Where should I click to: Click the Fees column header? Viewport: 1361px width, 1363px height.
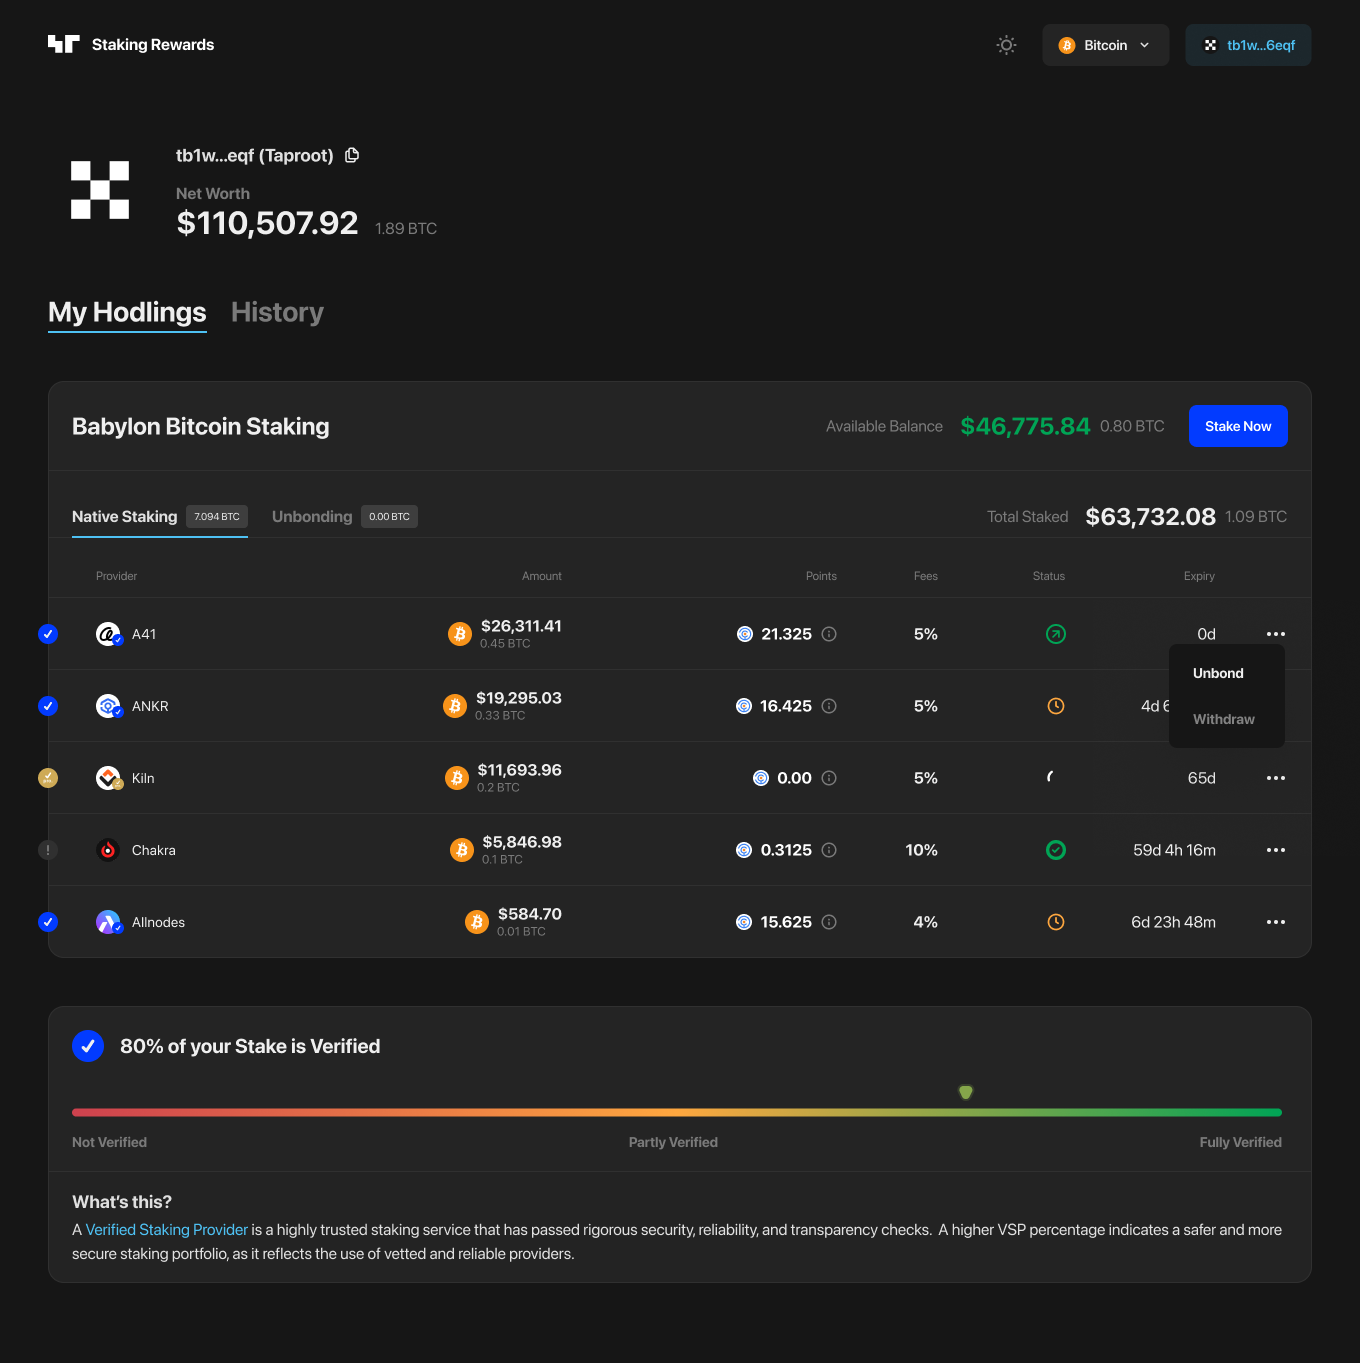pyautogui.click(x=926, y=576)
